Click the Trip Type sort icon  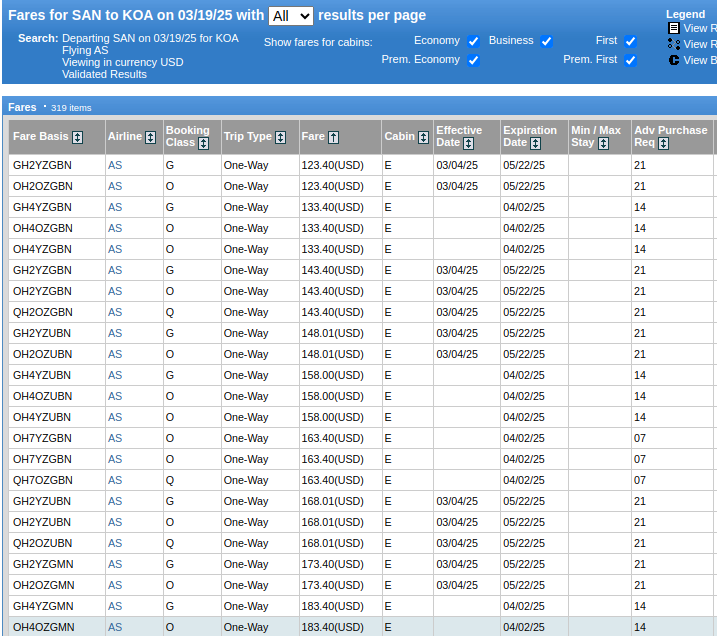tap(281, 137)
